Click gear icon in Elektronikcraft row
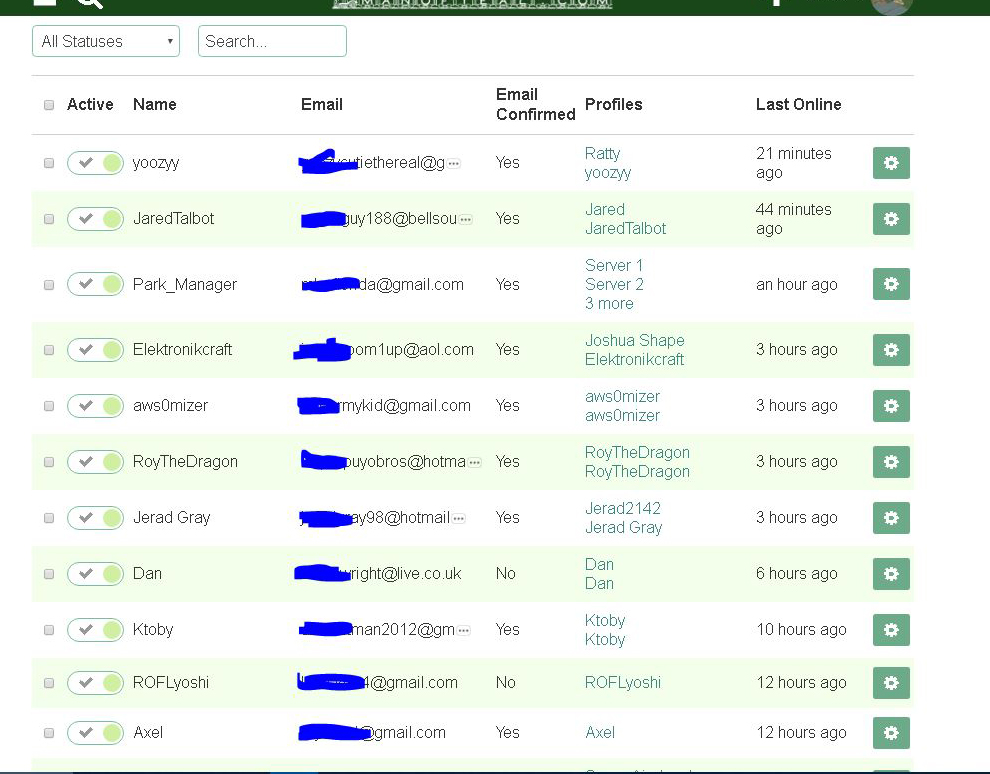 point(891,350)
